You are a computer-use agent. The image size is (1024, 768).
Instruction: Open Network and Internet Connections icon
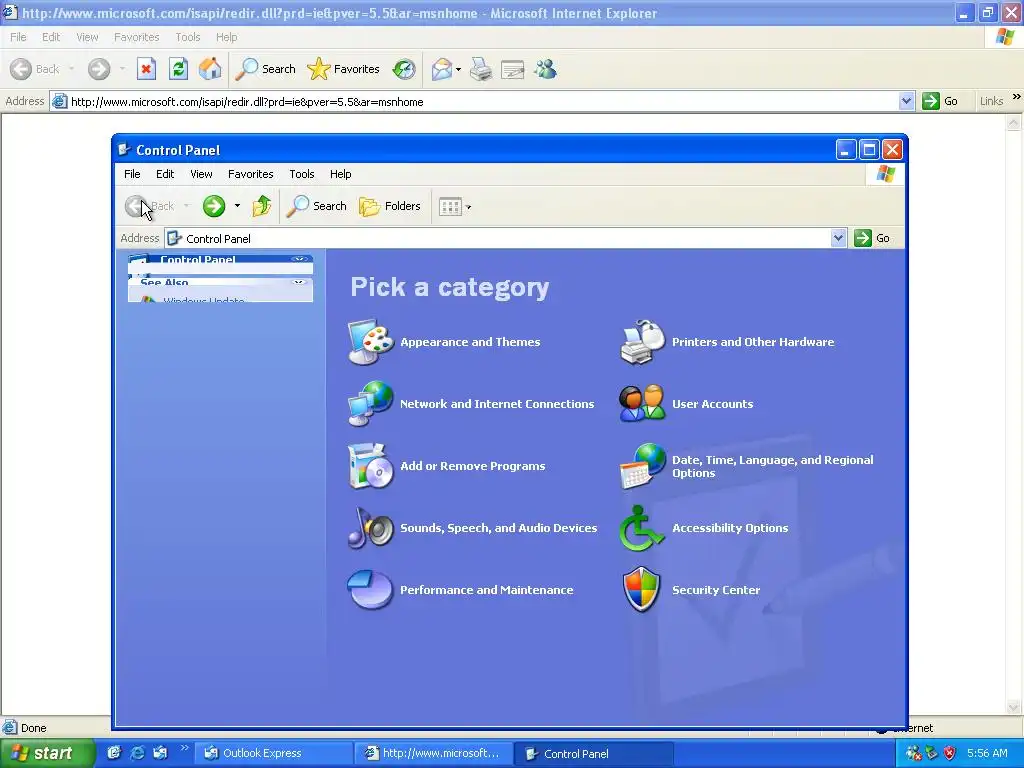pos(370,404)
